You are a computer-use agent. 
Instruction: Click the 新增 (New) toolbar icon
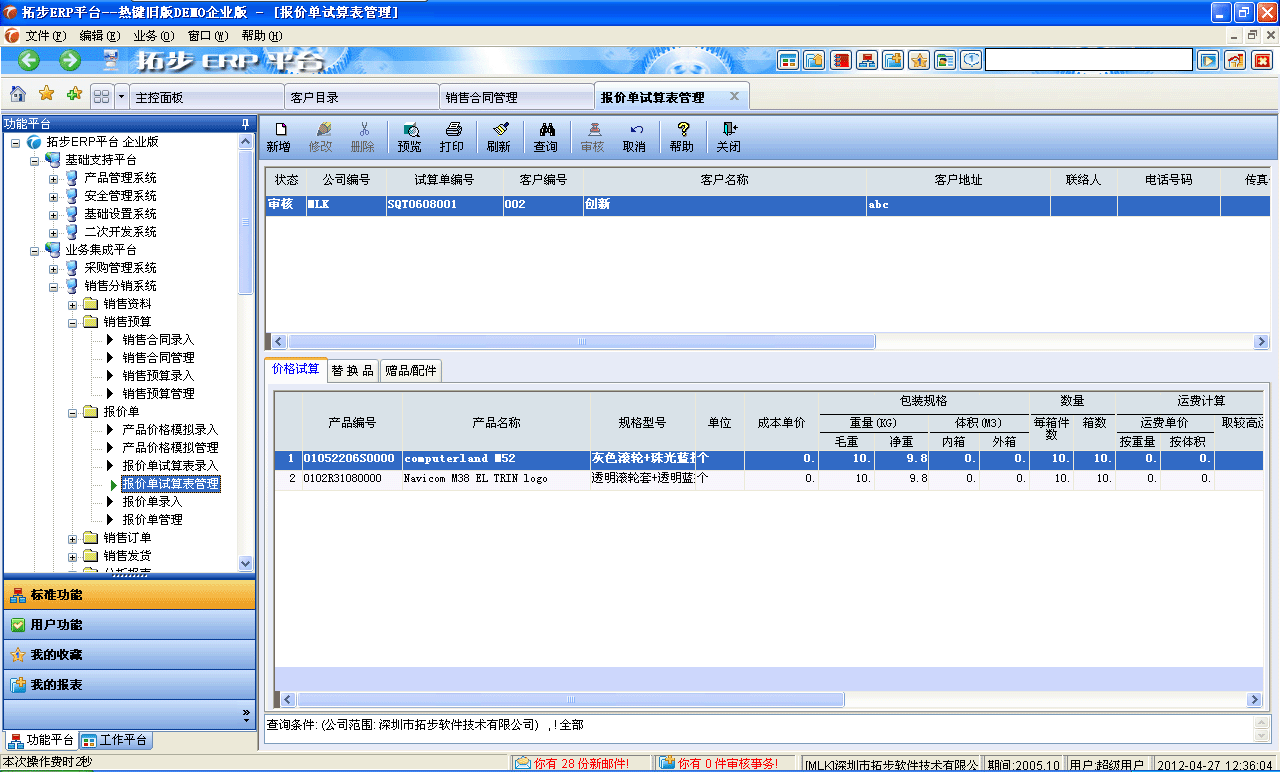281,137
